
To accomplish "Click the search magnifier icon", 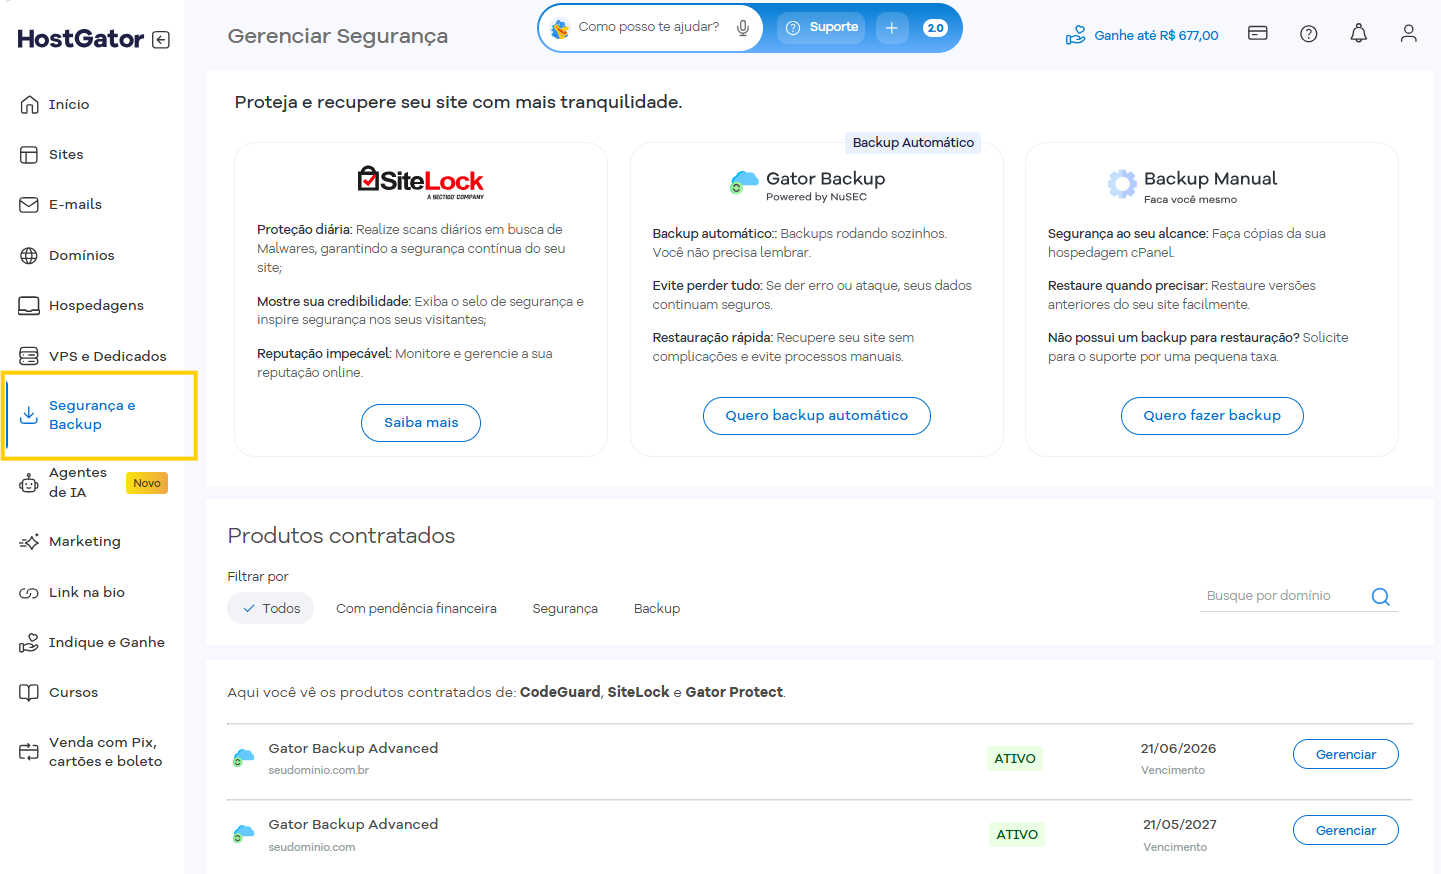I will pyautogui.click(x=1381, y=597).
